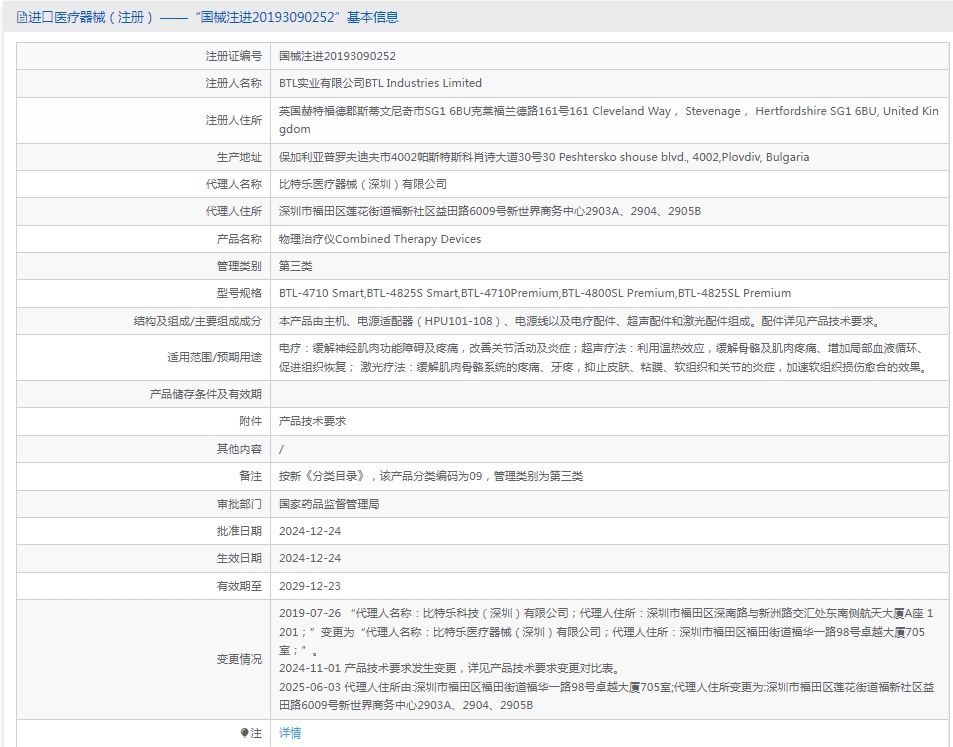Open the 详情 link
Image resolution: width=953 pixels, height=747 pixels.
(x=290, y=733)
